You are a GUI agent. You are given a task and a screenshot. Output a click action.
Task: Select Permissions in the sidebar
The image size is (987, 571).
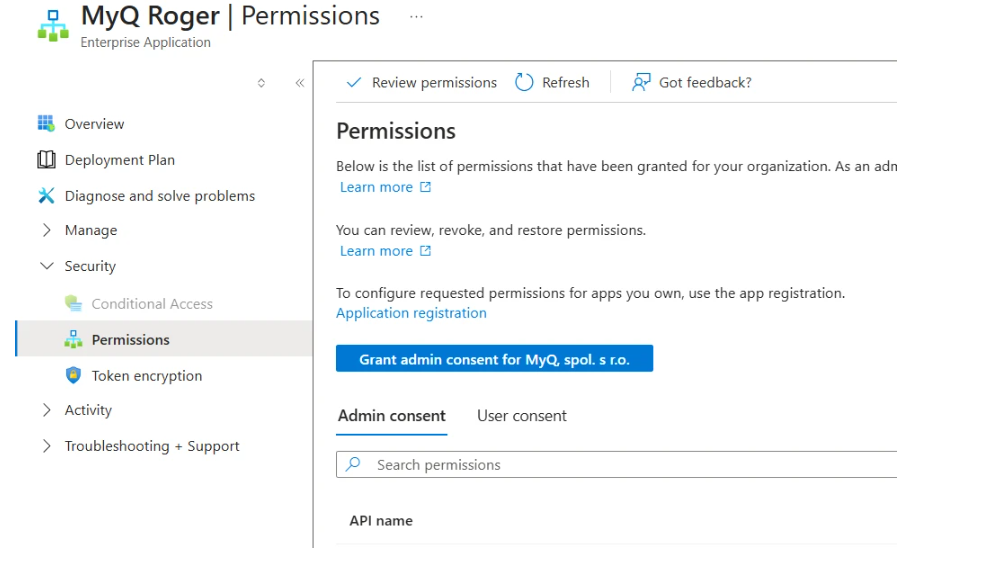(x=164, y=339)
